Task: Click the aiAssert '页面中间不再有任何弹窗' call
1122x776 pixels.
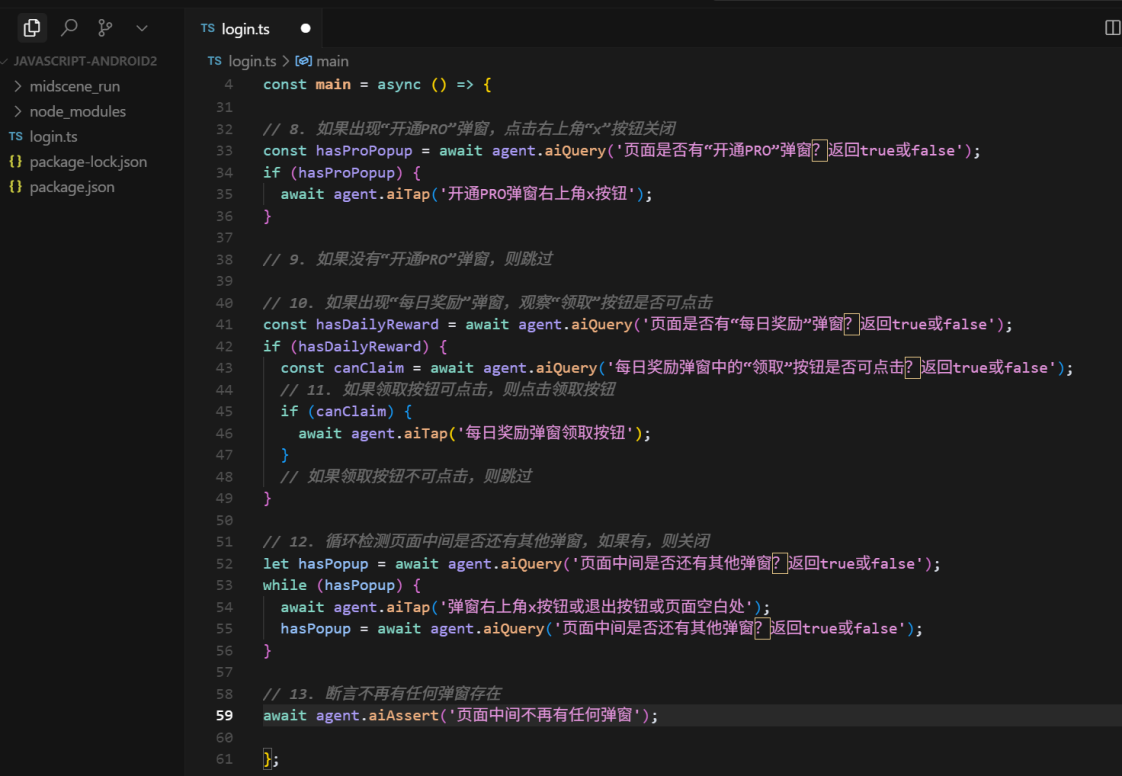Action: click(460, 715)
